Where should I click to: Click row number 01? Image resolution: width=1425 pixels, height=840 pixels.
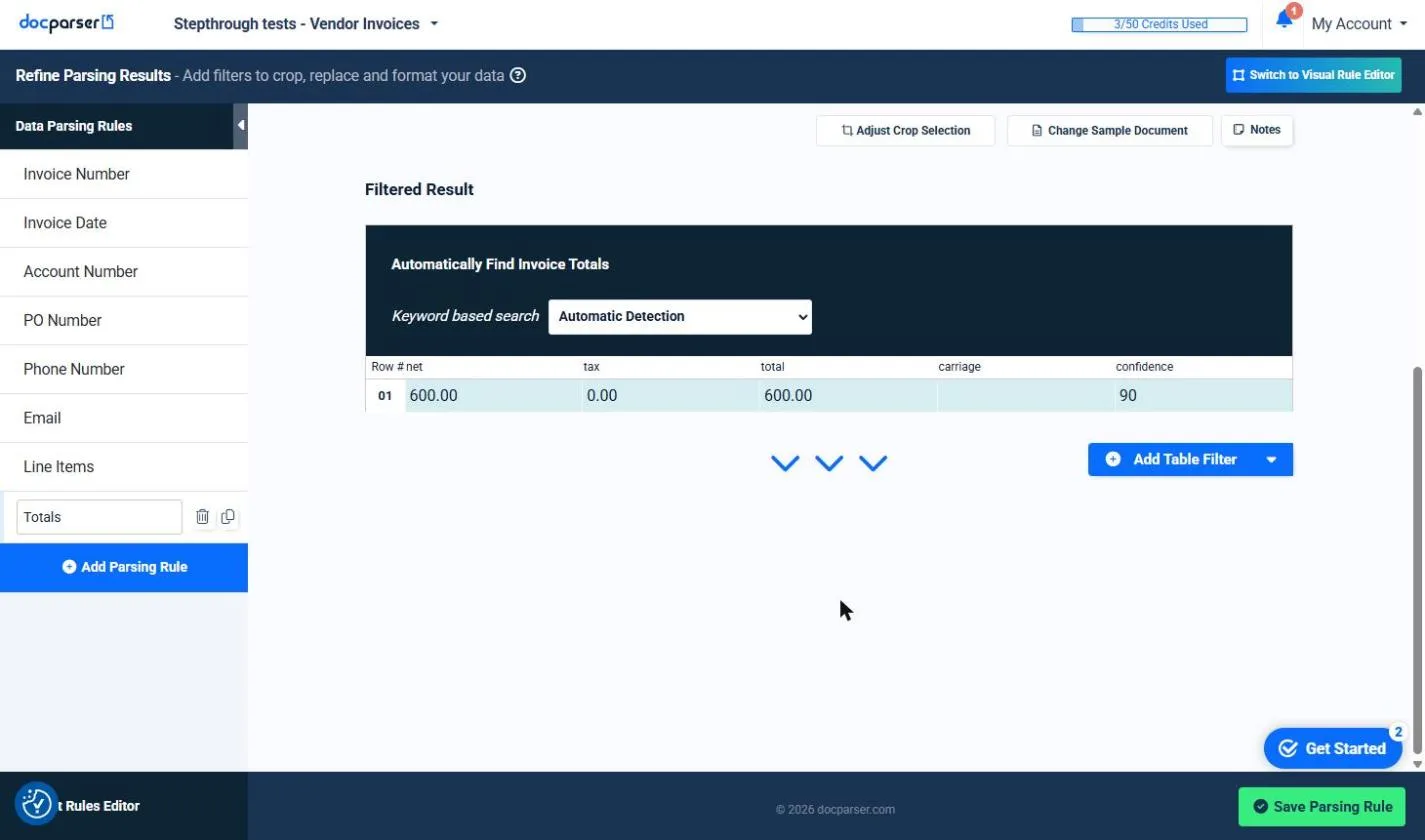tap(385, 396)
